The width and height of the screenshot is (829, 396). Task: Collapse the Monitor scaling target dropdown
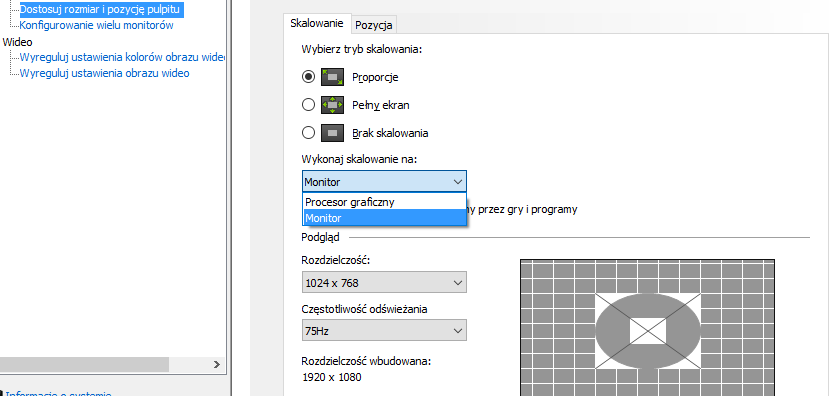click(384, 181)
